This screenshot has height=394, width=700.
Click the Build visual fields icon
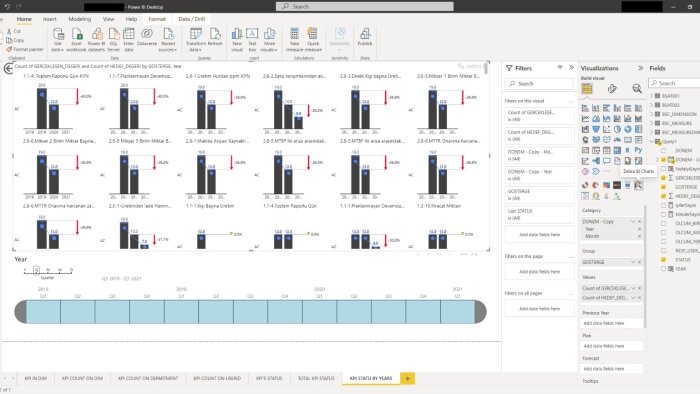587,89
